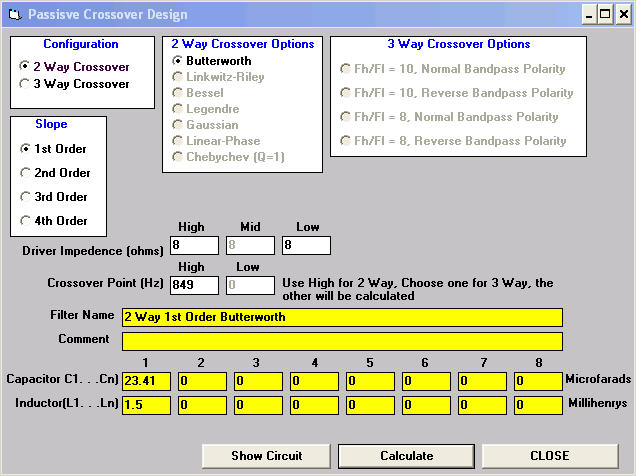Pick Fh/Fl = 8, Normal Bandpass Polarity

point(449,117)
